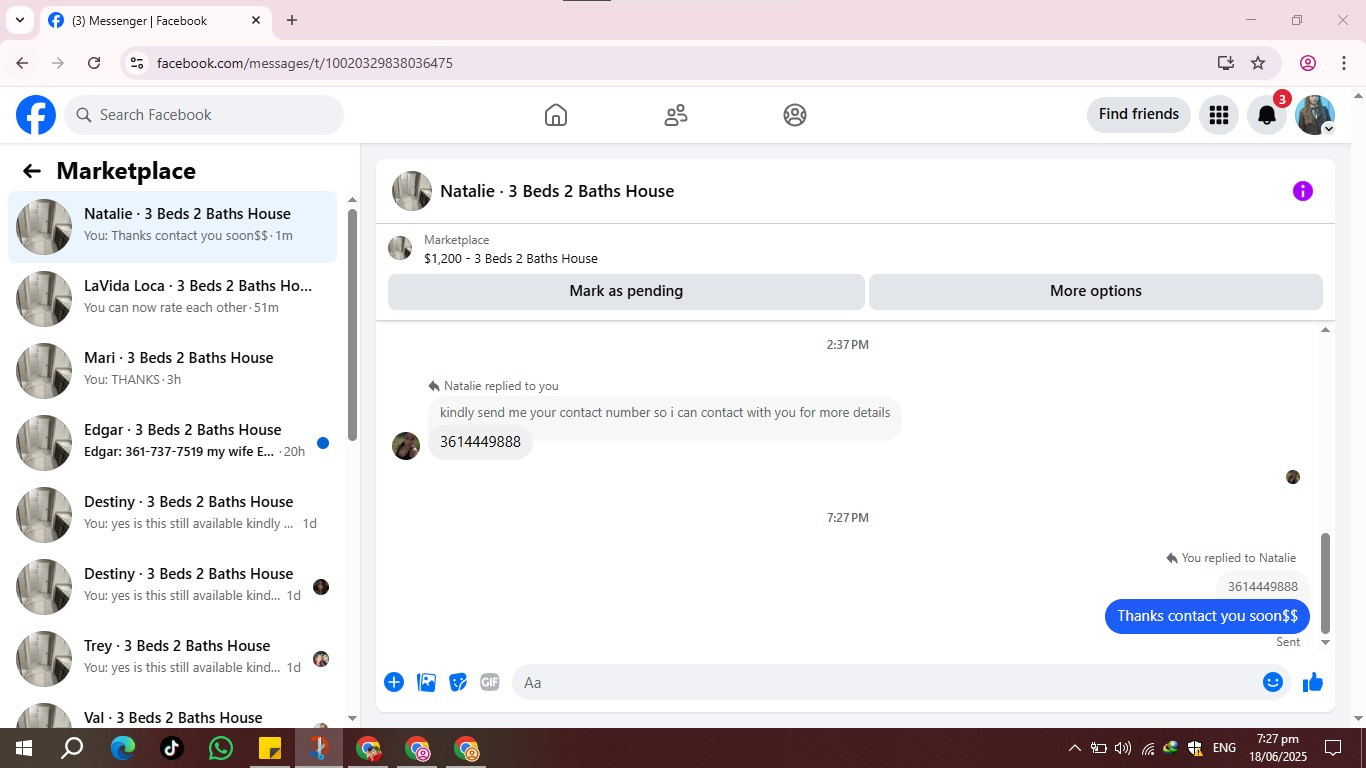
Task: Click the kindly send me contact number quote
Action: click(665, 413)
